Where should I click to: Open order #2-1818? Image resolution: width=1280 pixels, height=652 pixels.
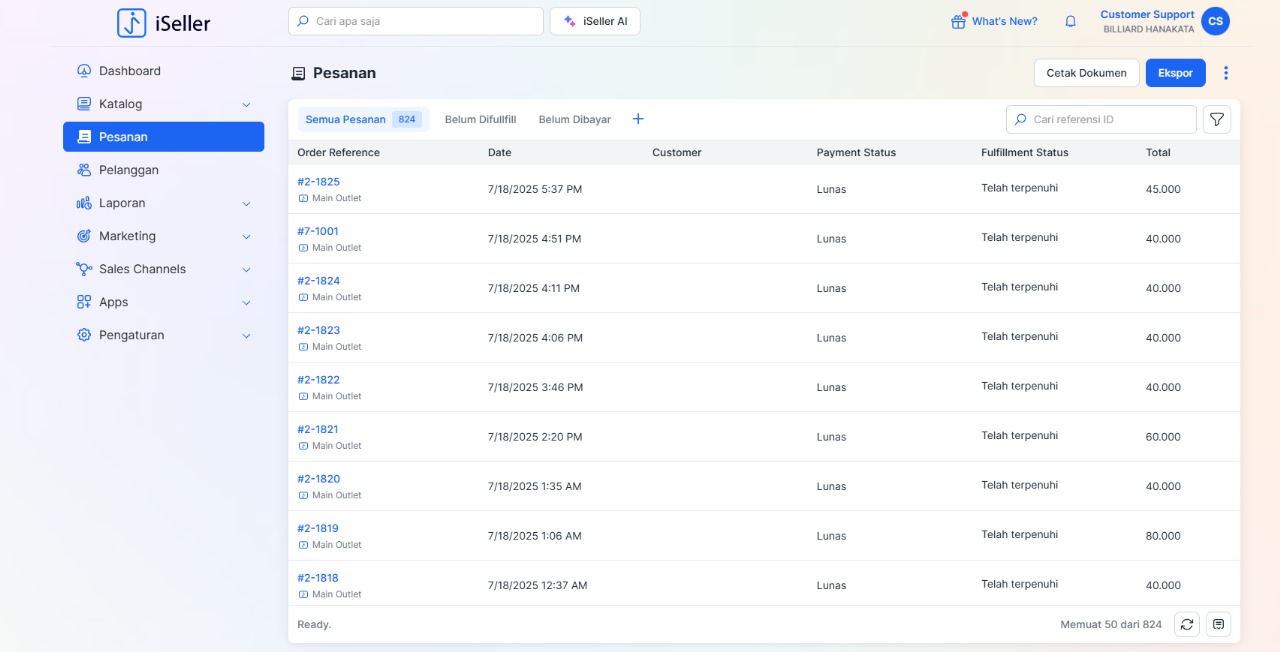coord(318,578)
